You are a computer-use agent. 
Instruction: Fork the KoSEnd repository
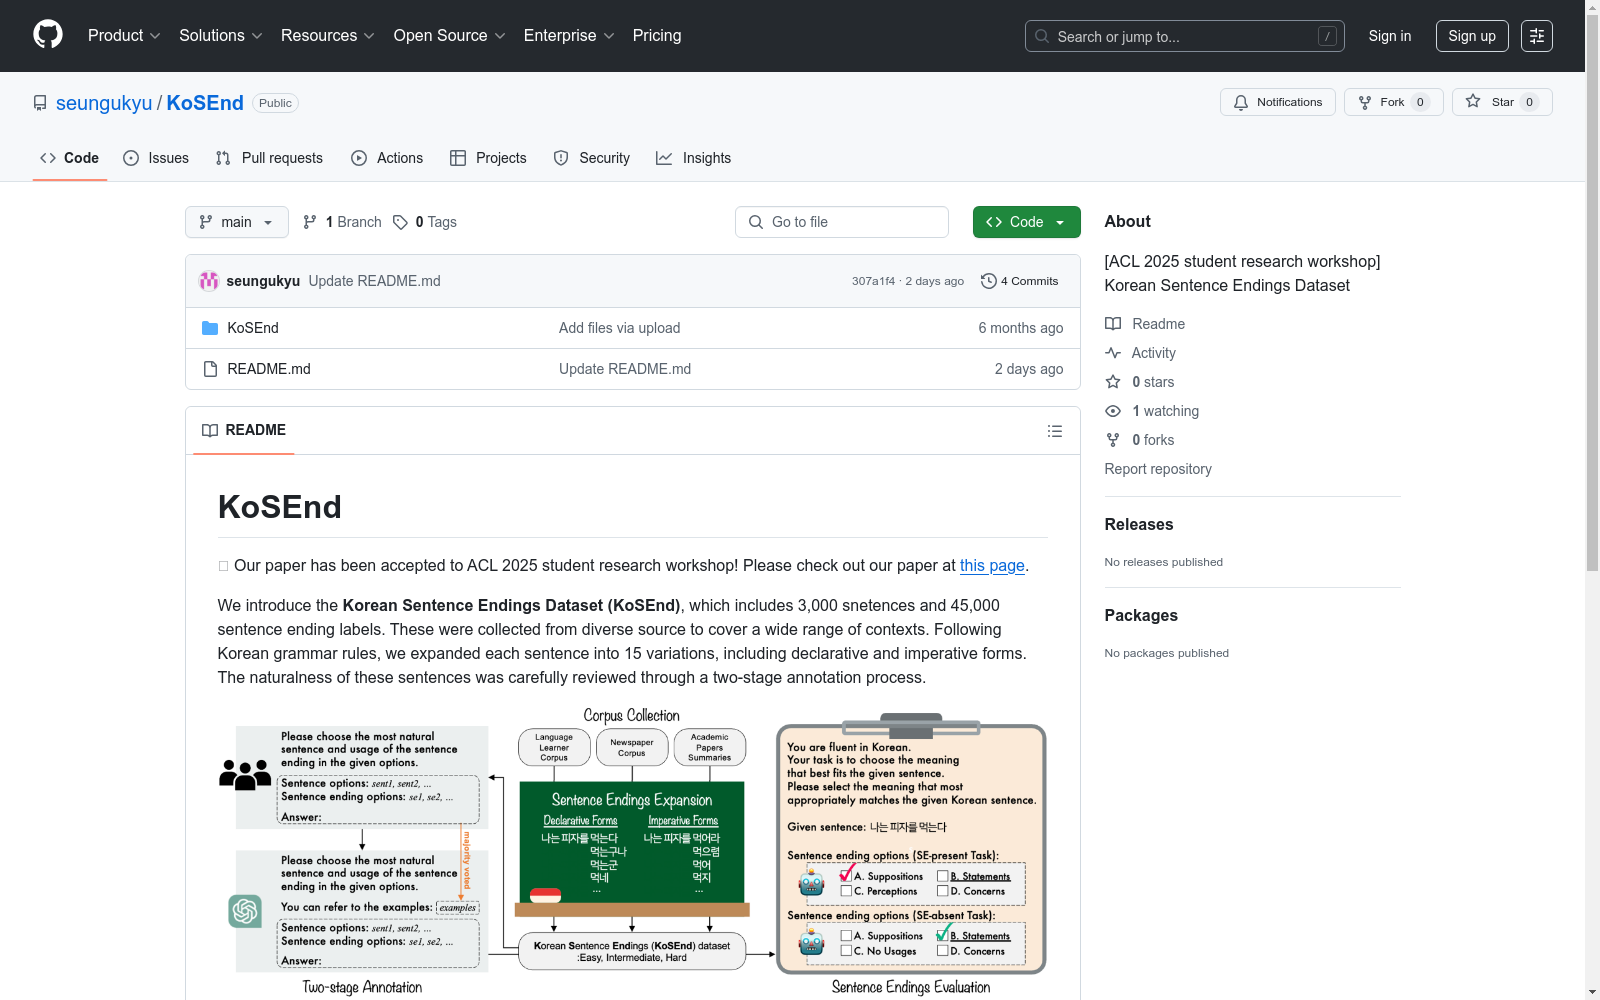tap(1394, 102)
